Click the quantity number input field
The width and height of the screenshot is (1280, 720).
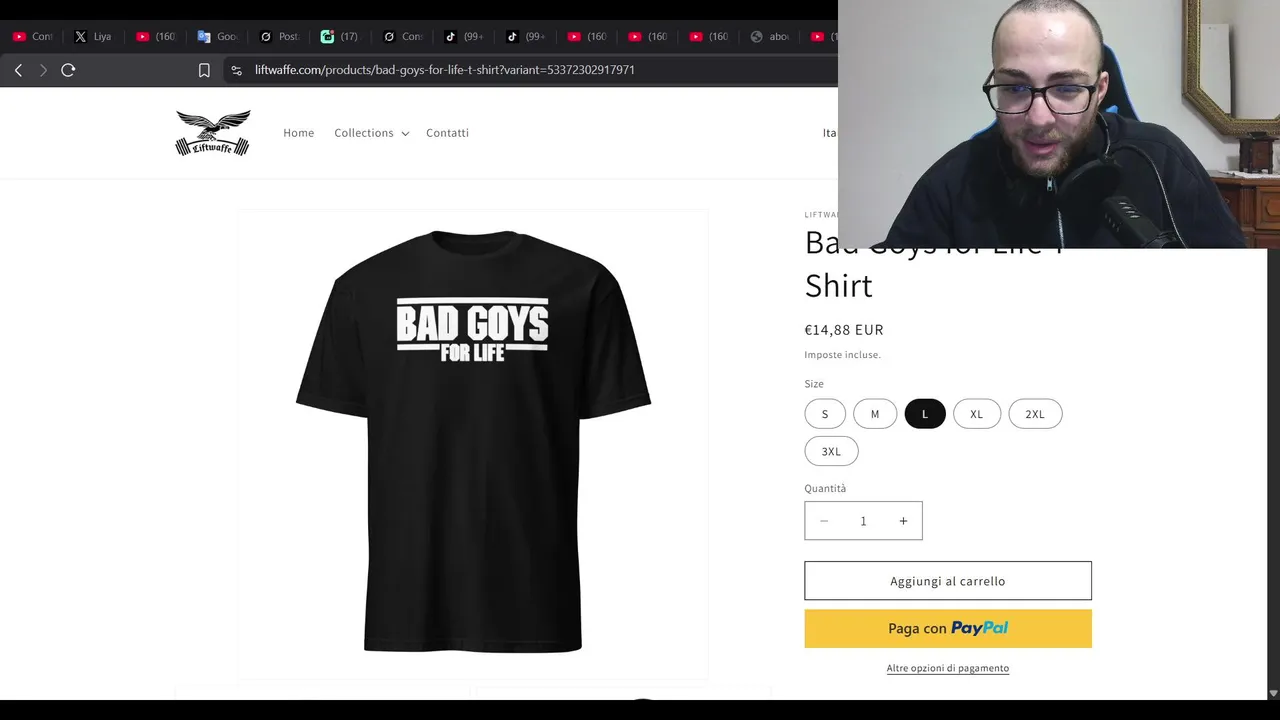pos(863,521)
